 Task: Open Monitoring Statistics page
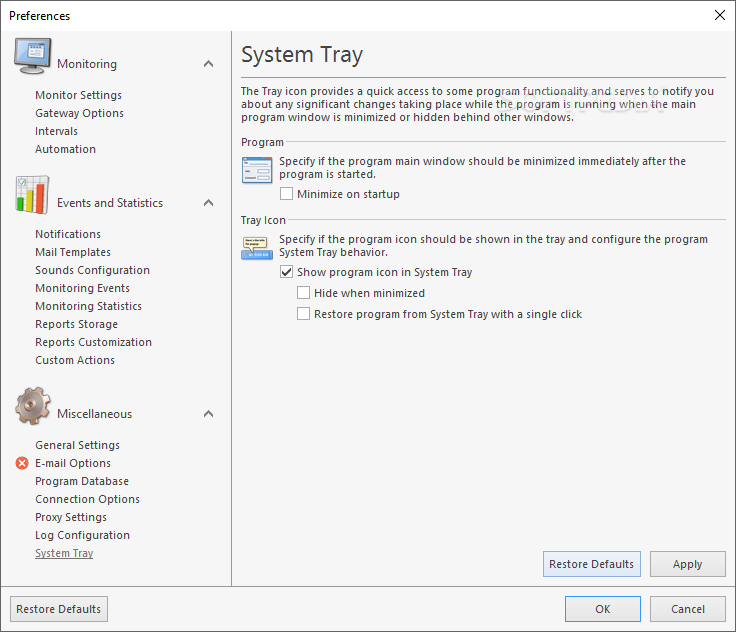[88, 306]
